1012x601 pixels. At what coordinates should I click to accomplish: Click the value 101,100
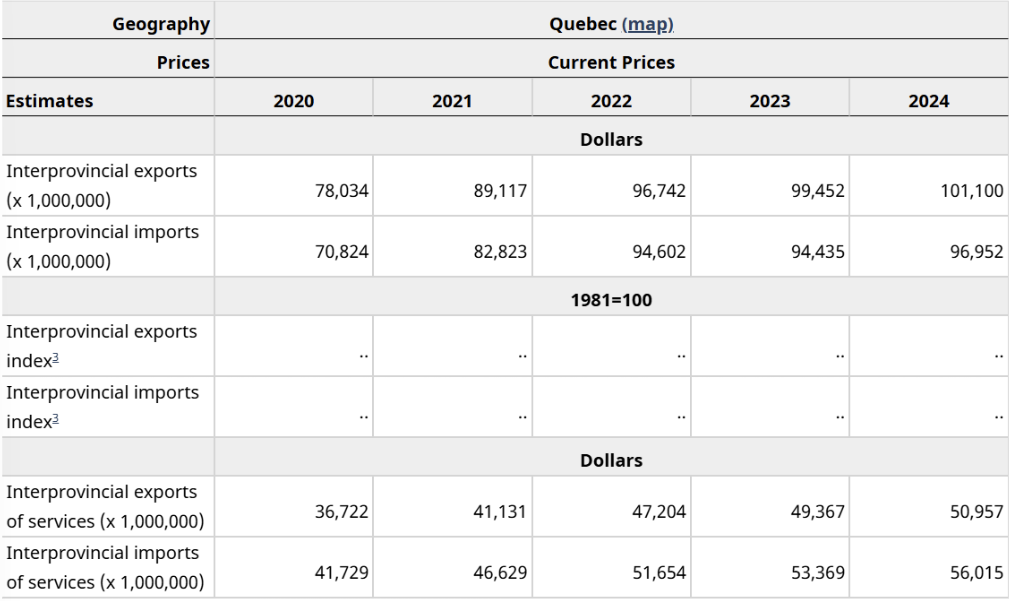tap(972, 191)
